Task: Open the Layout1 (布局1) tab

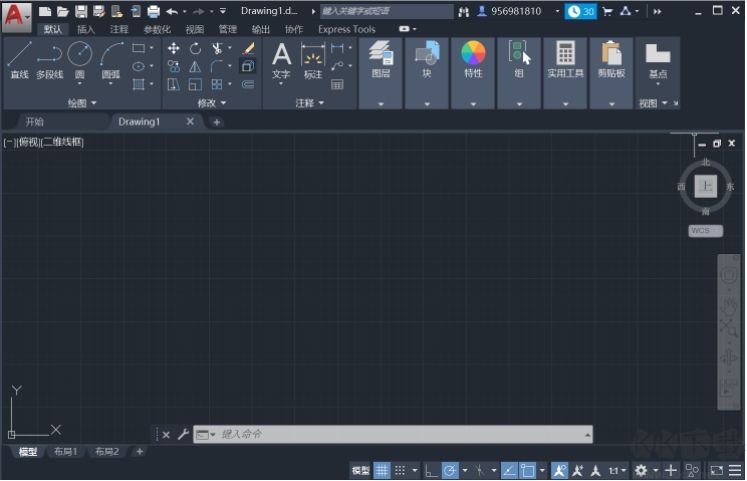Action: click(65, 452)
